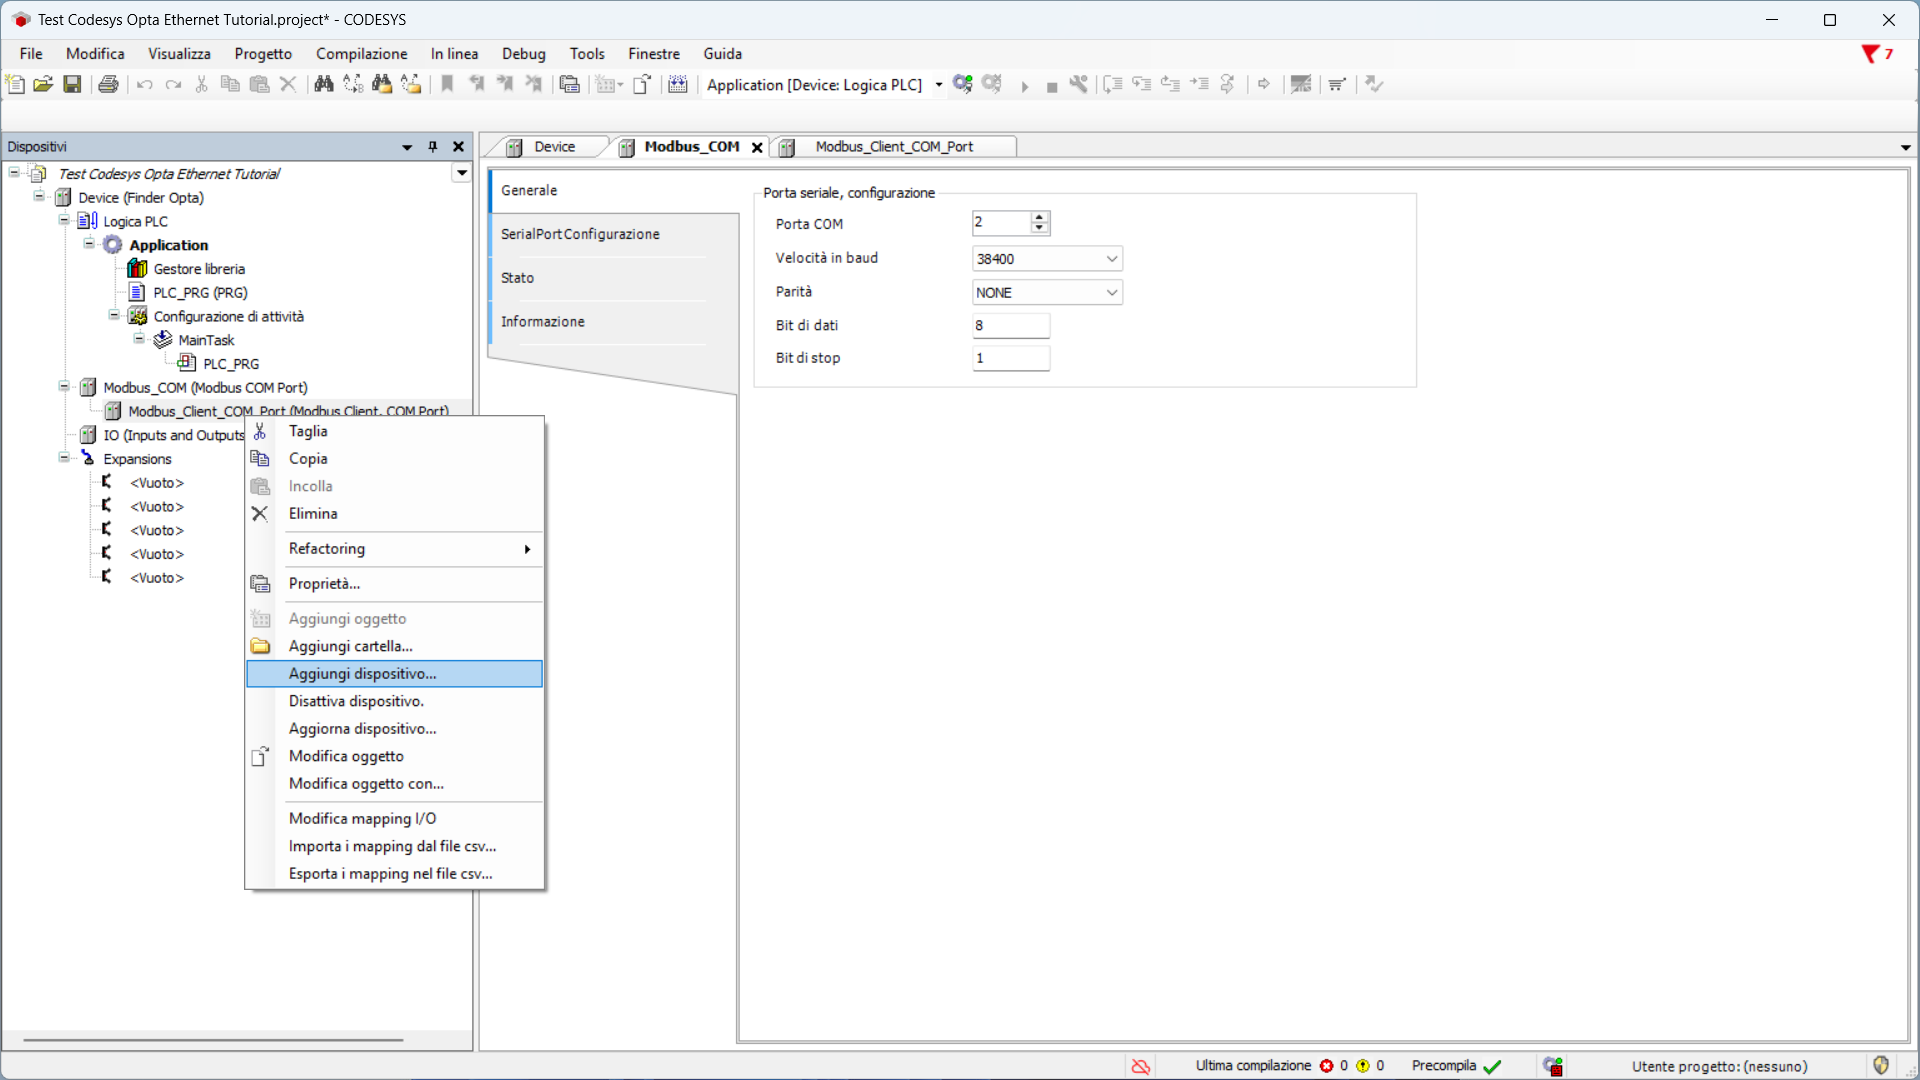Viewport: 1920px width, 1080px height.
Task: Open the SerialPortConfigurazione section
Action: [580, 234]
